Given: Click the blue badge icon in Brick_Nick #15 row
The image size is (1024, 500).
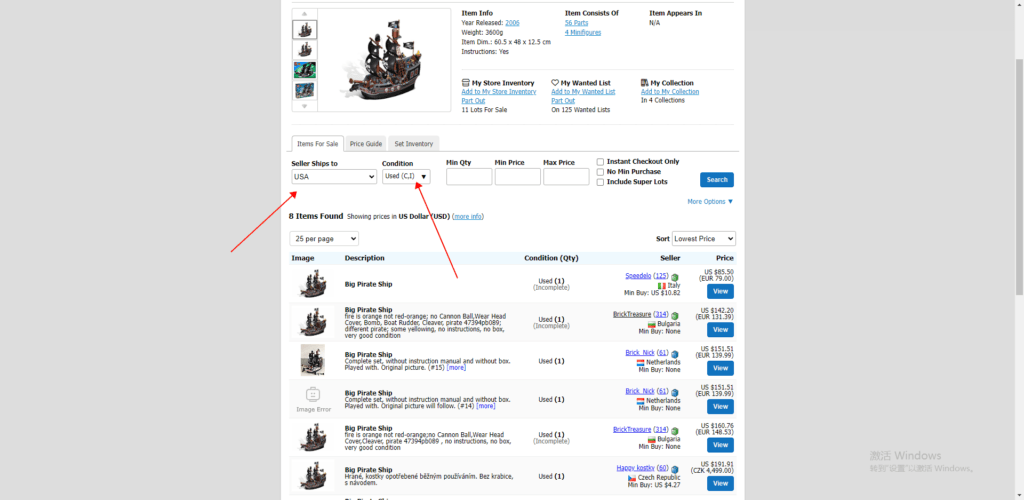Looking at the screenshot, I should pos(675,354).
